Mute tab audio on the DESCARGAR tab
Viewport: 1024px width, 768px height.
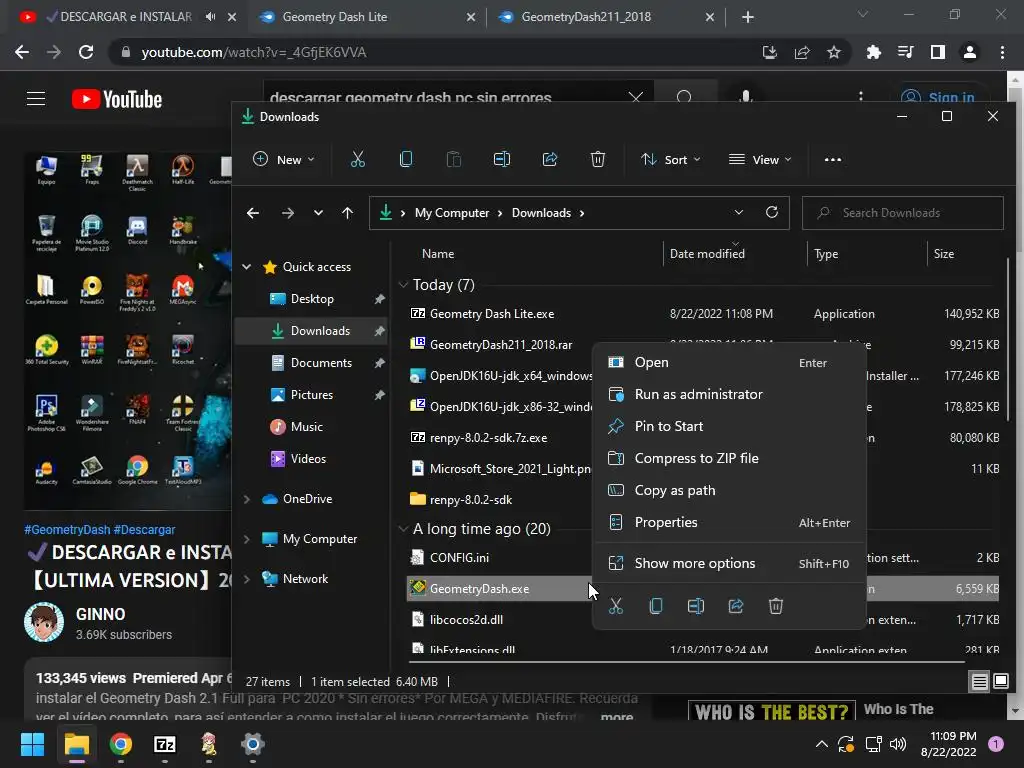210,17
